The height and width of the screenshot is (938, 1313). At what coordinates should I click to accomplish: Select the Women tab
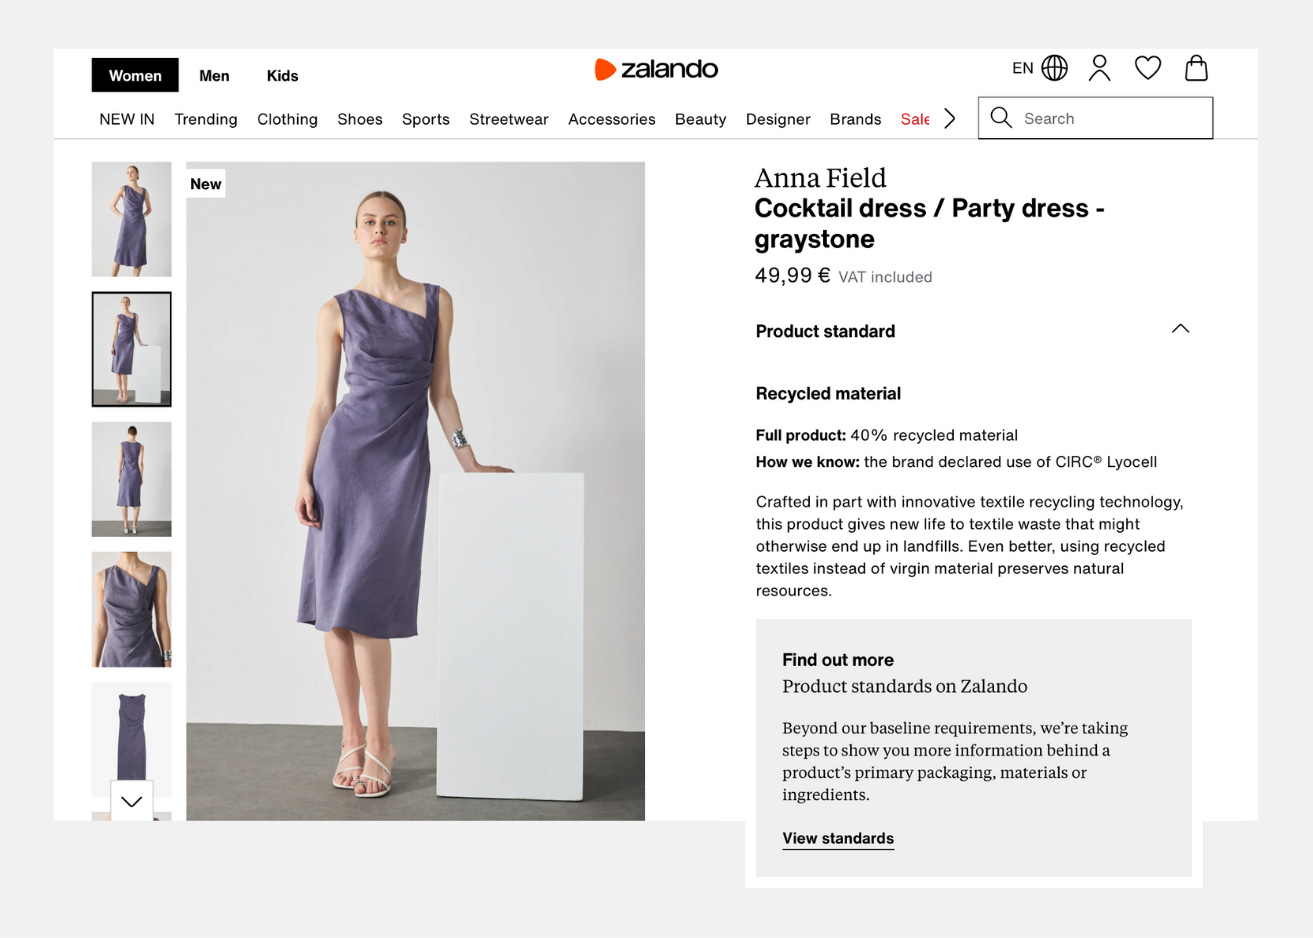click(x=135, y=76)
